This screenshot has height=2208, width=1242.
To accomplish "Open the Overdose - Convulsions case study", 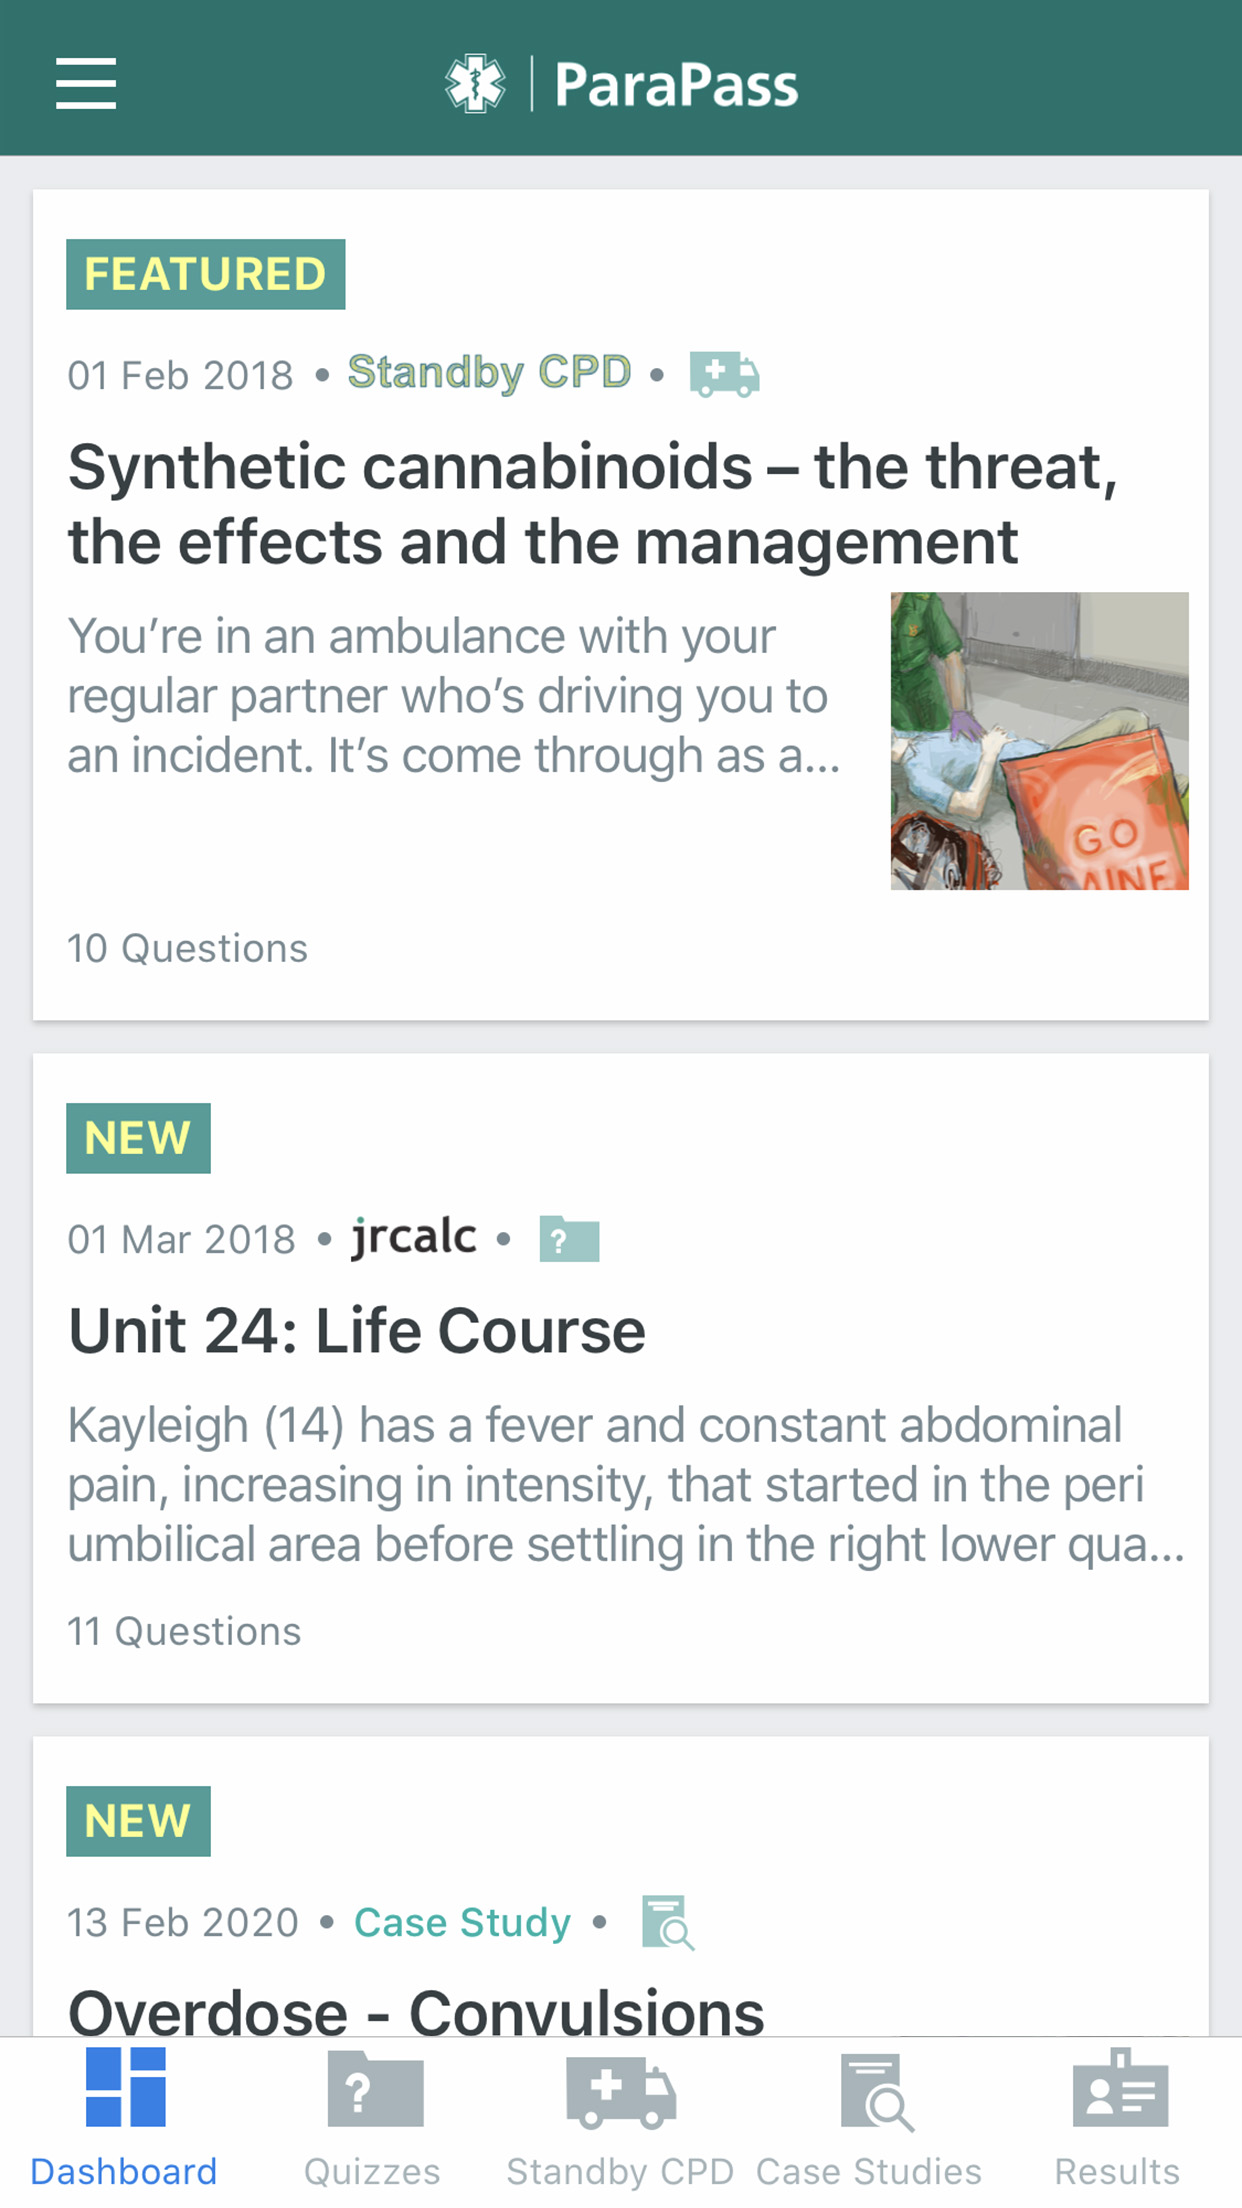I will [416, 2010].
